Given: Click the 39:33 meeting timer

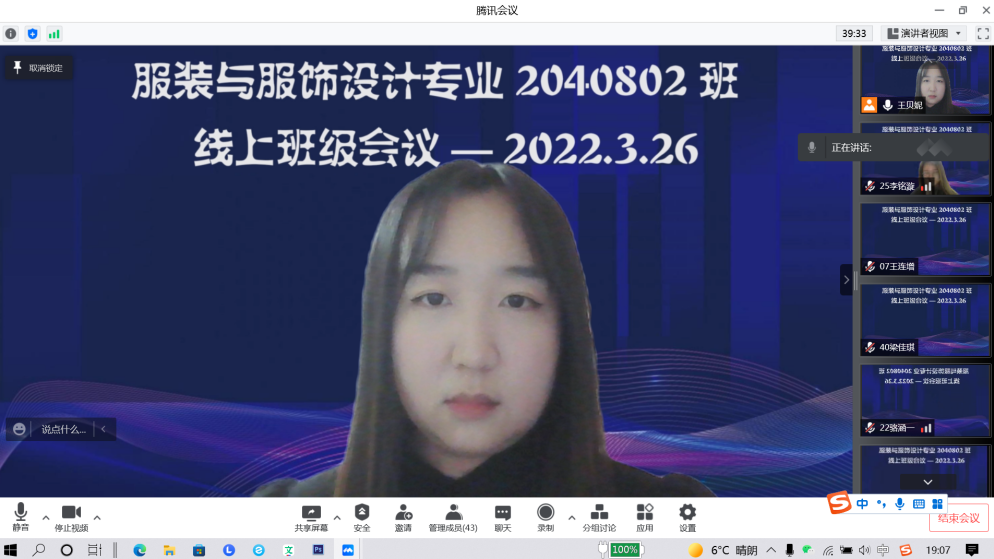Looking at the screenshot, I should pos(854,33).
